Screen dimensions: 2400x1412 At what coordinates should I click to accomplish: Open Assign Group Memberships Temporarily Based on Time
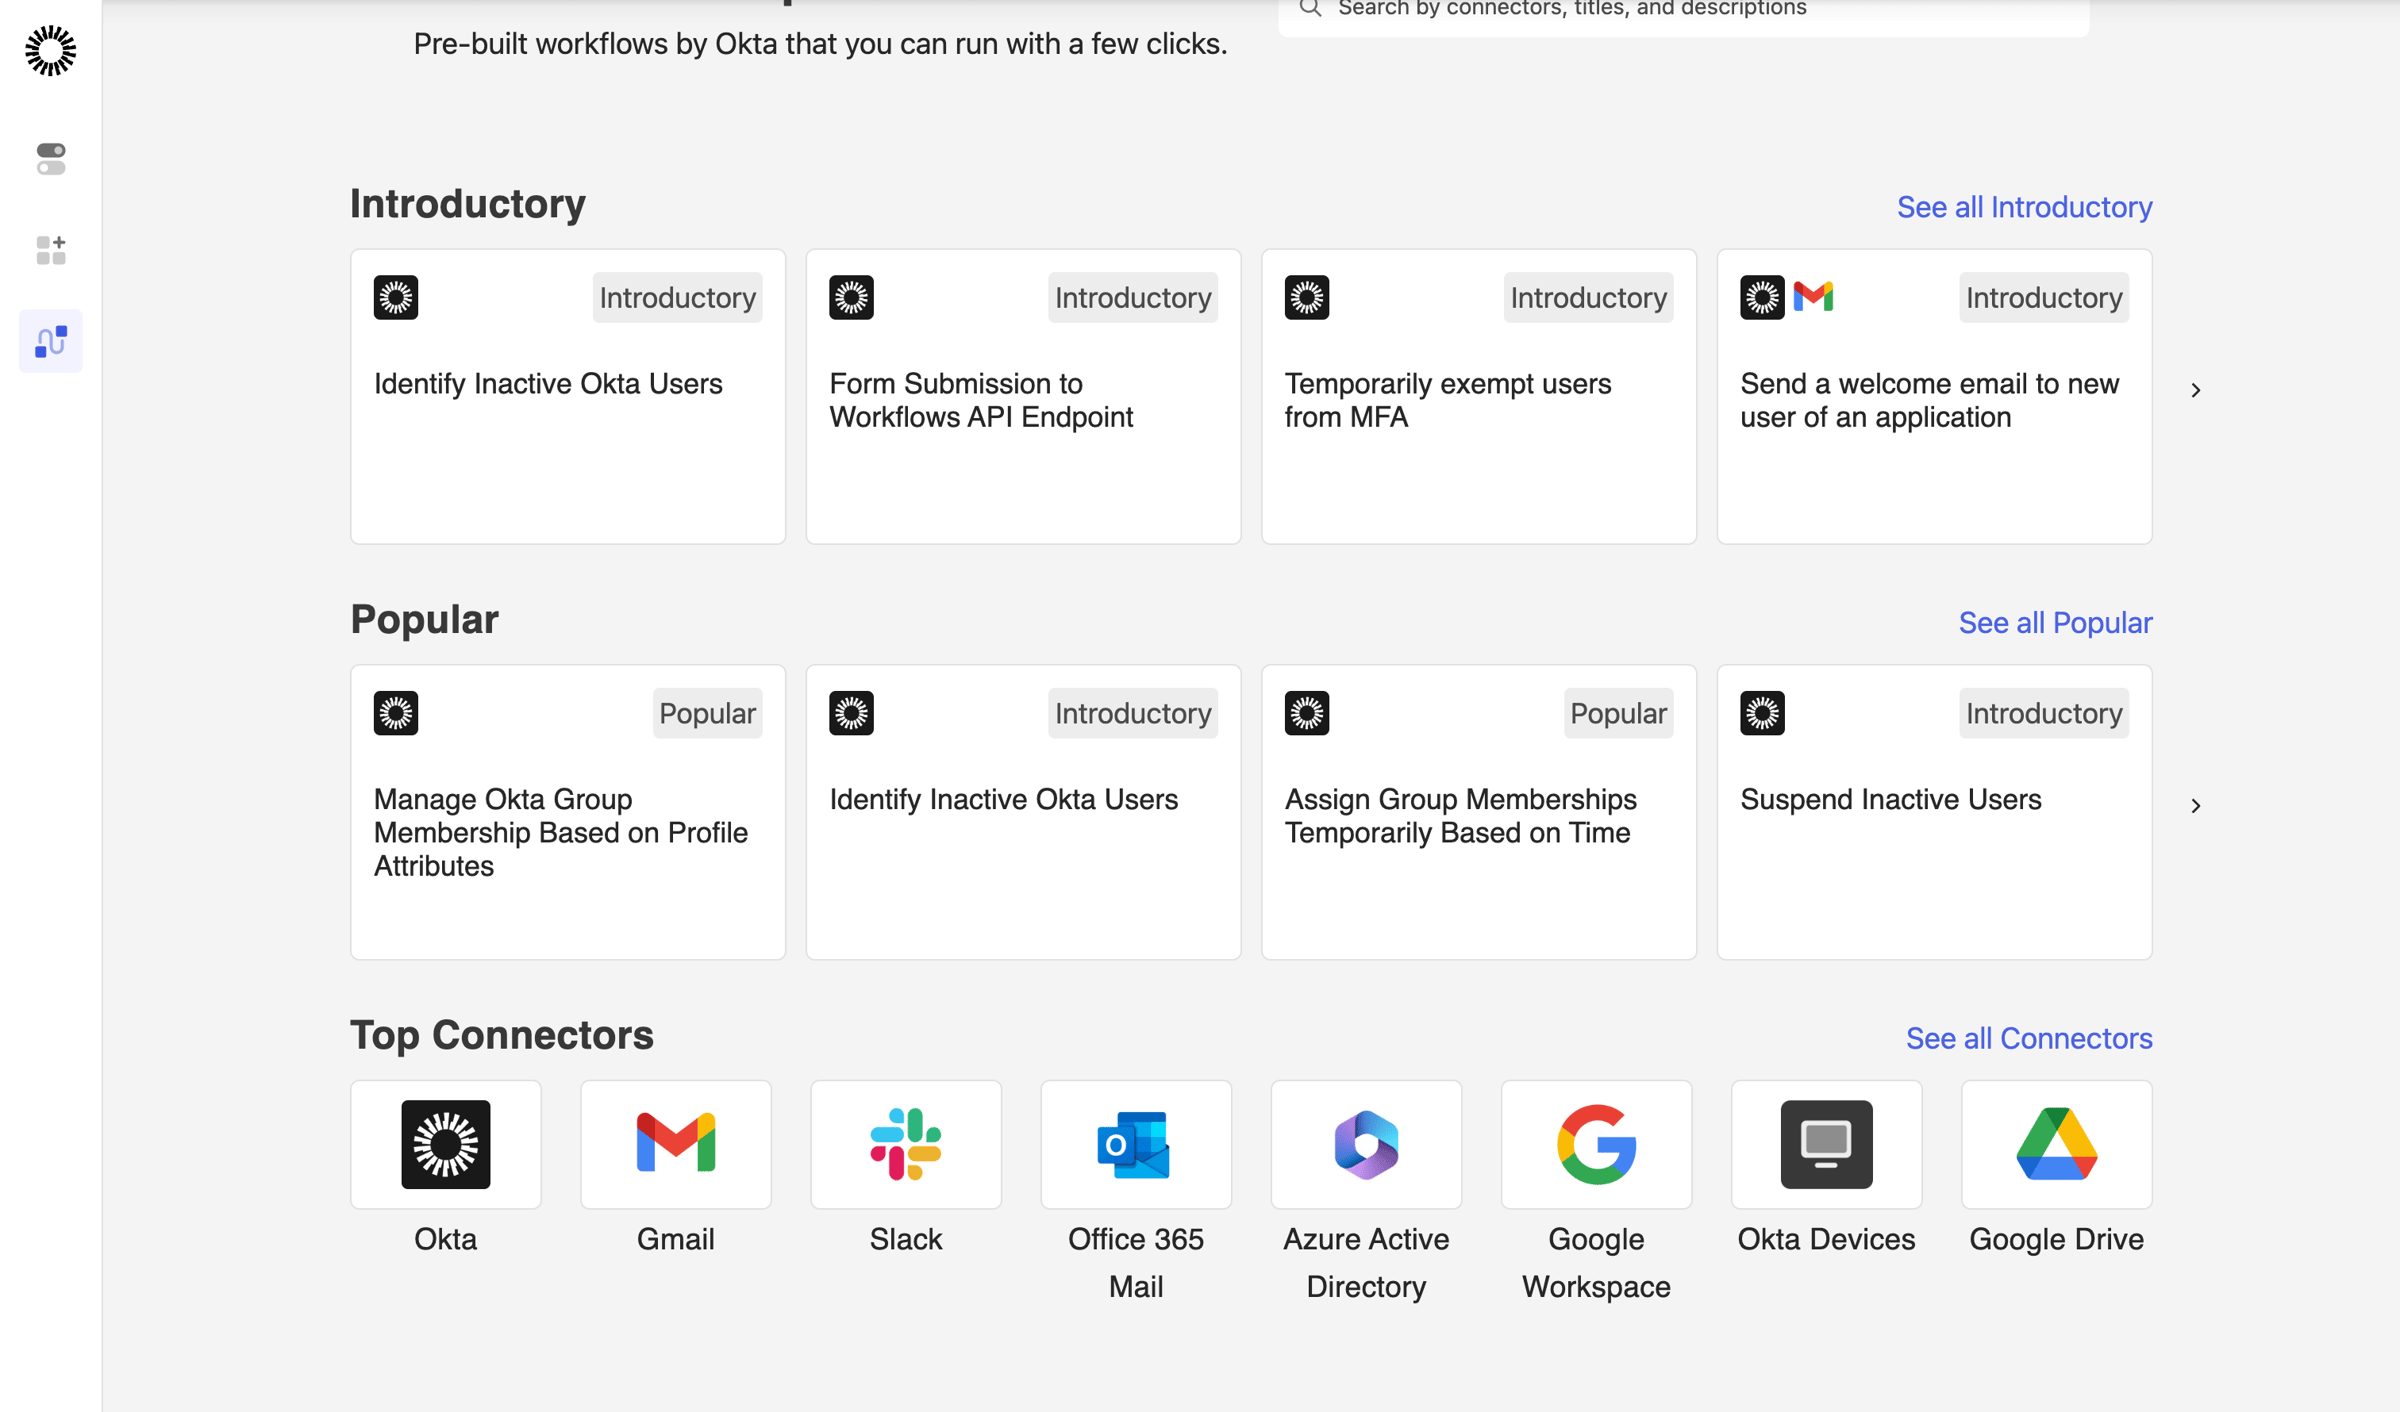pos(1479,813)
